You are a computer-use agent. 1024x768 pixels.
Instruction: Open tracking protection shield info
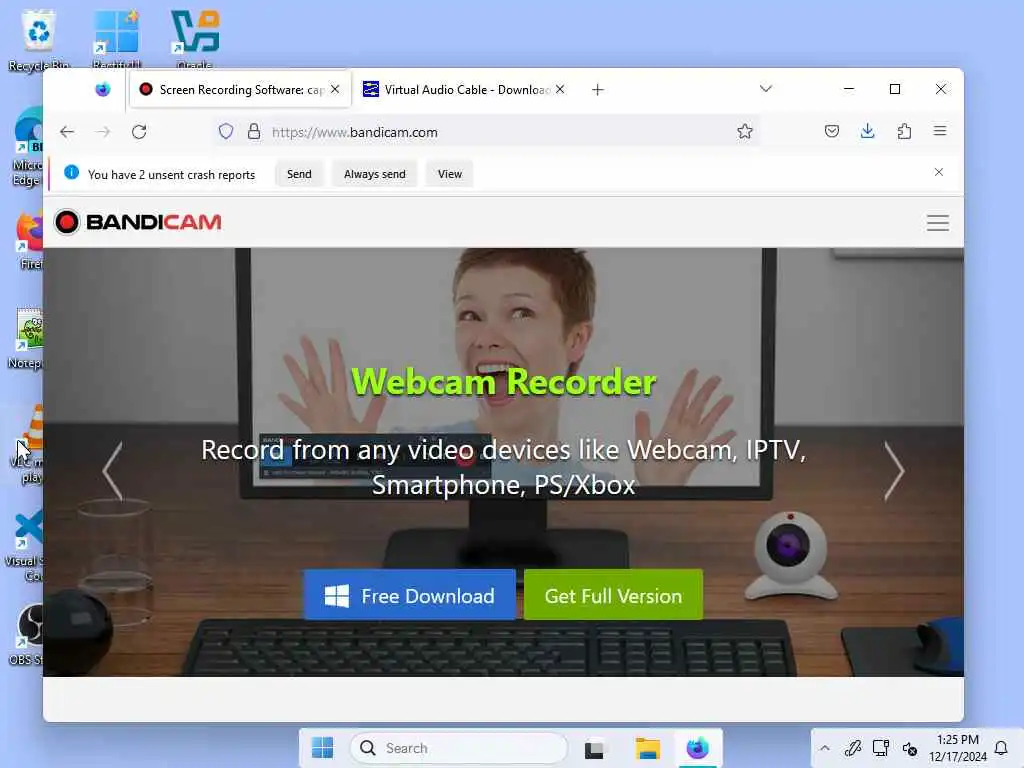226,132
